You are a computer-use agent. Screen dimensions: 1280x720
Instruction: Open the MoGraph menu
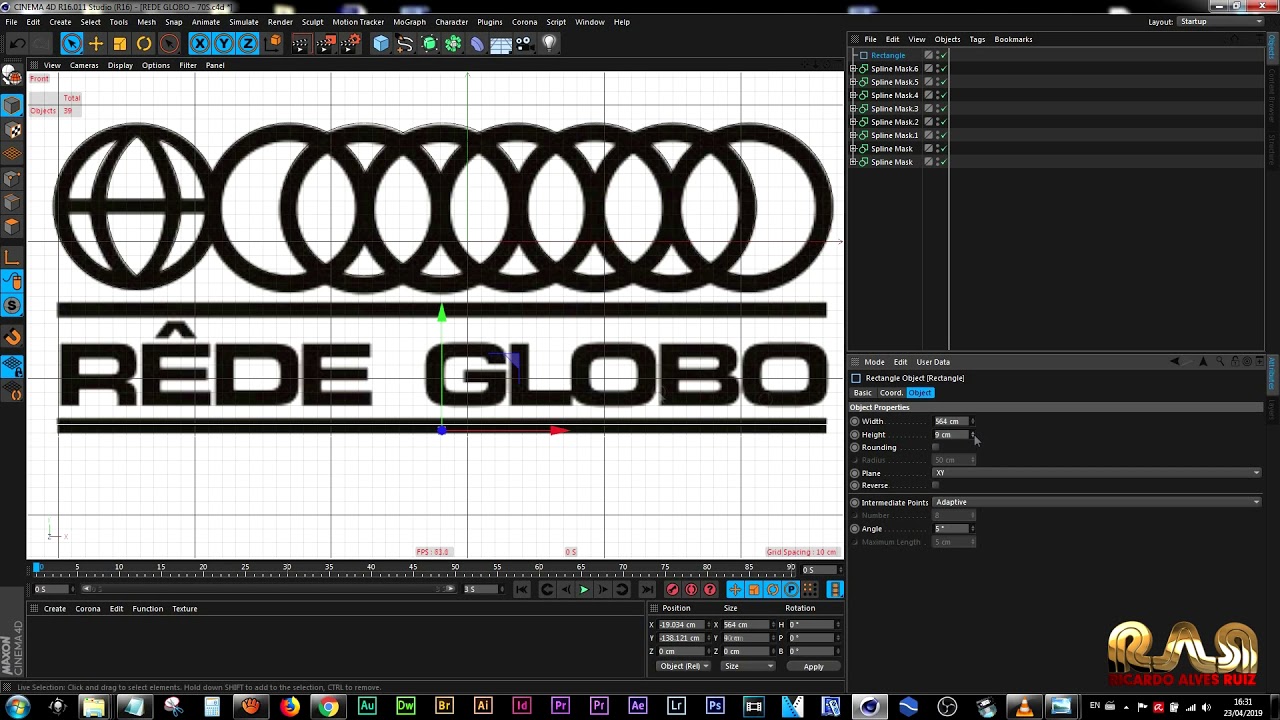[x=409, y=22]
